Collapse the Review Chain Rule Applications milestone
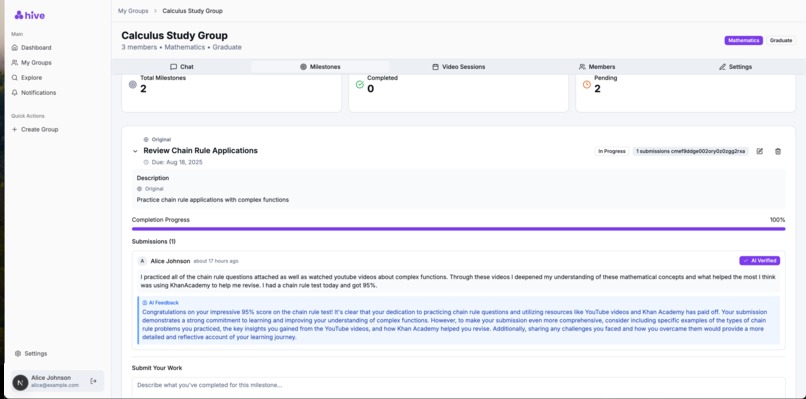 135,151
